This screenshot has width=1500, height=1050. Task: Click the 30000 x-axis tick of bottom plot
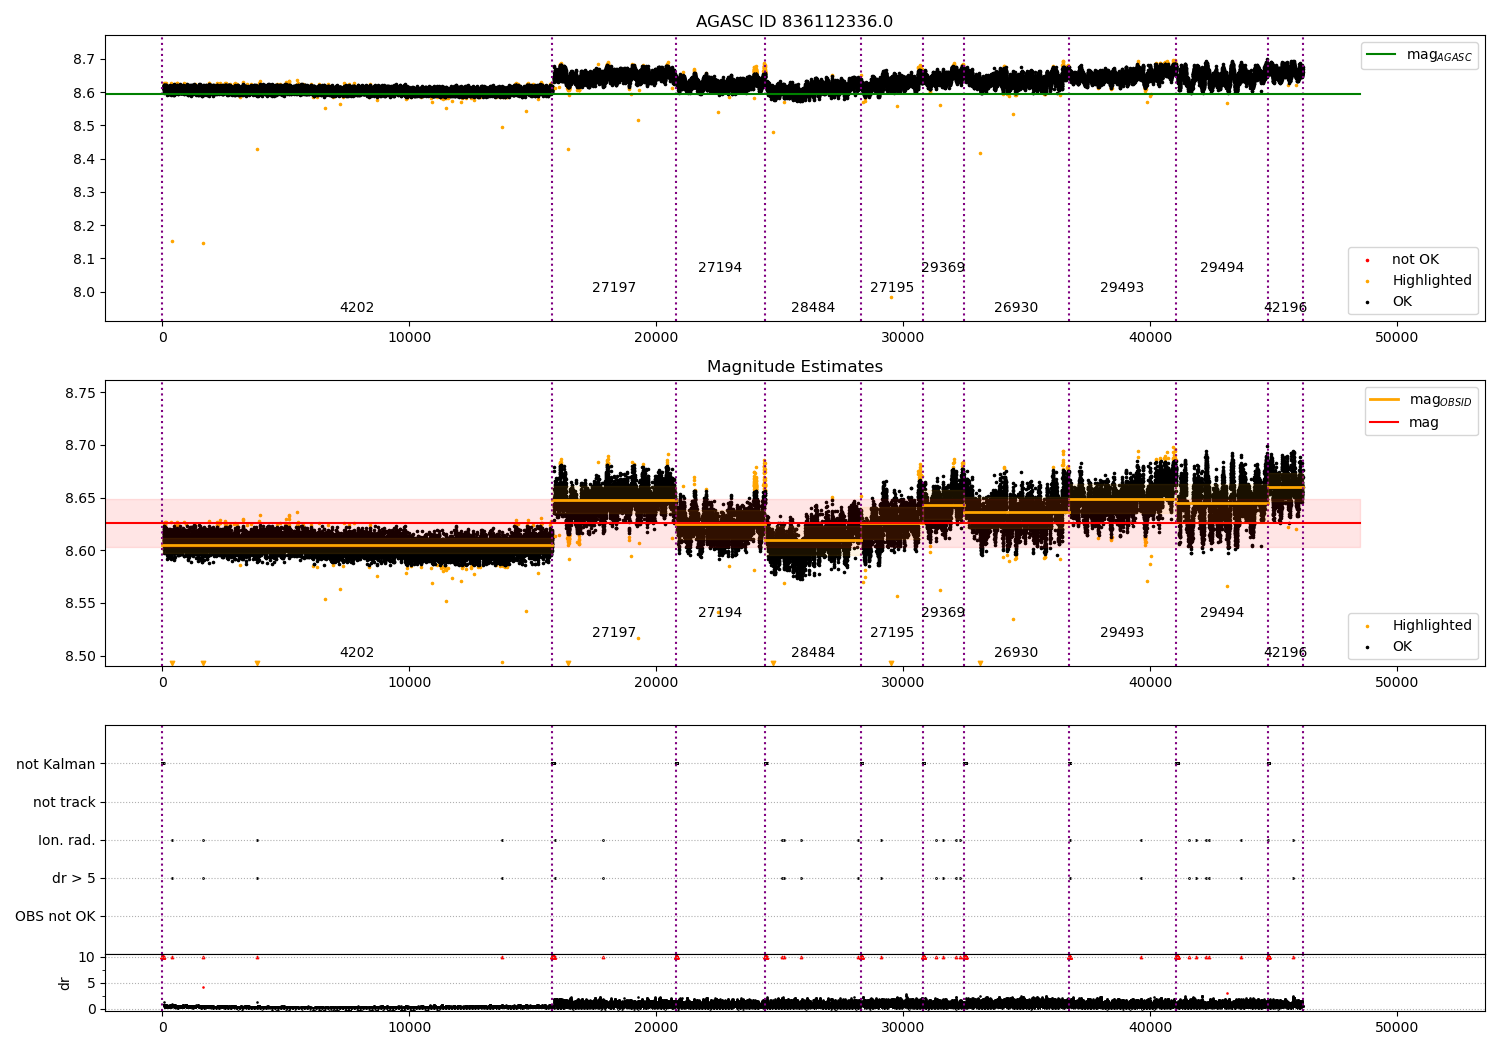903,1028
